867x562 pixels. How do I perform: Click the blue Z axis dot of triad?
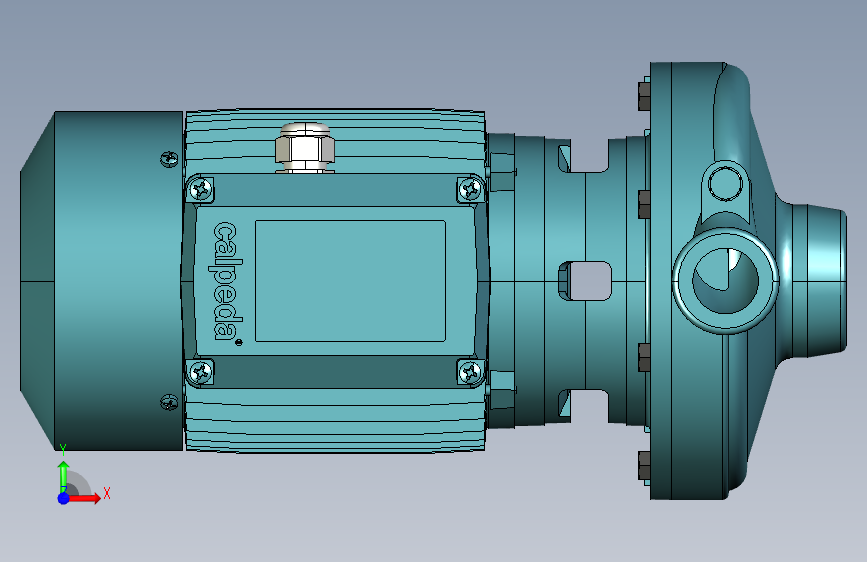tap(64, 498)
